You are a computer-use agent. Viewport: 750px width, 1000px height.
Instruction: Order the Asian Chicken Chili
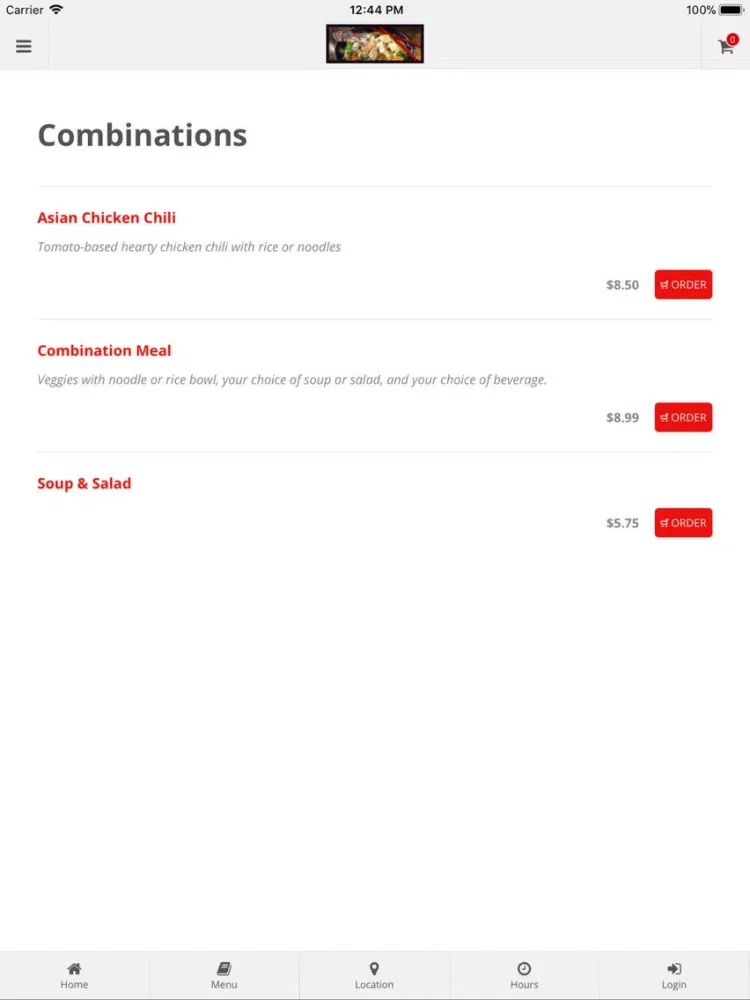[683, 284]
